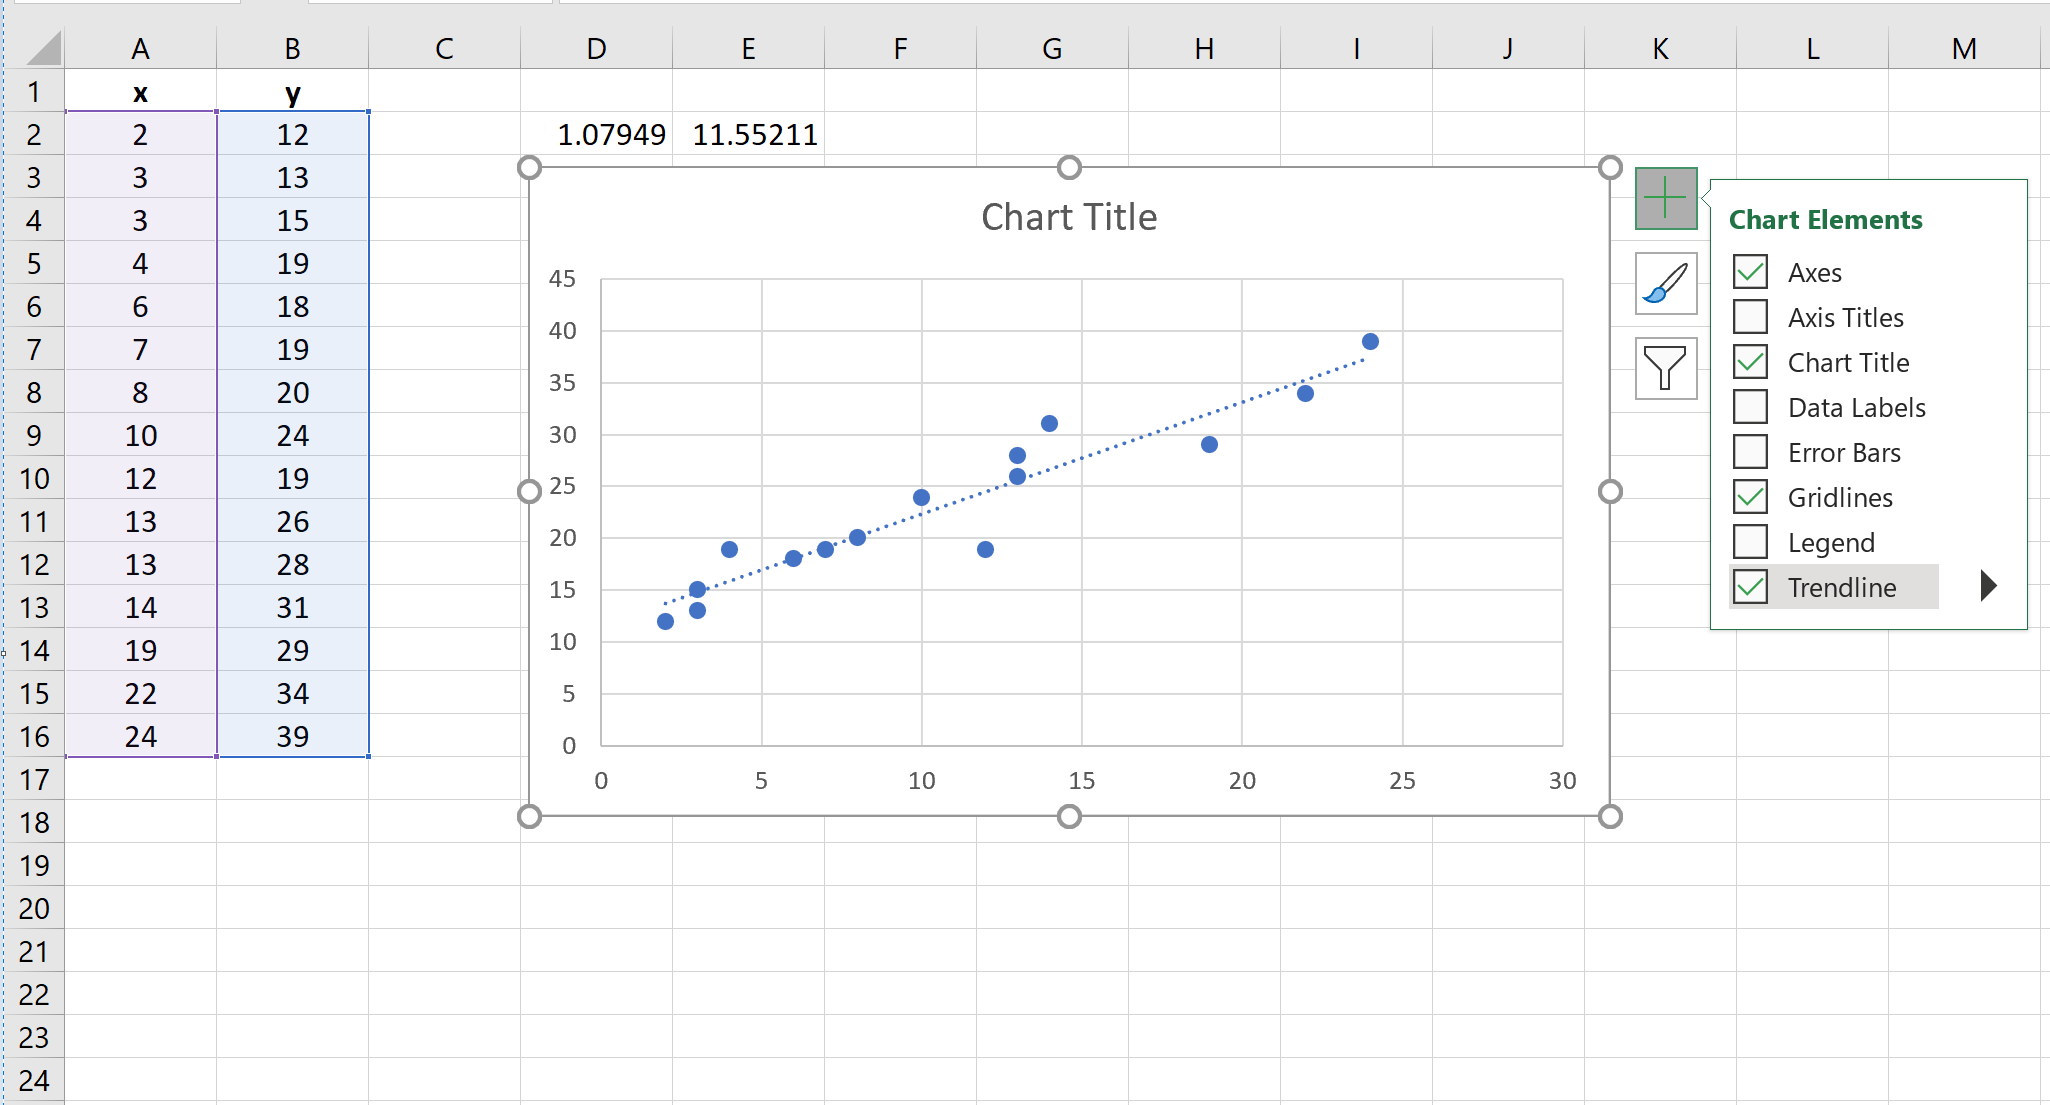Open the Chart Filters funnel icon

point(1664,369)
